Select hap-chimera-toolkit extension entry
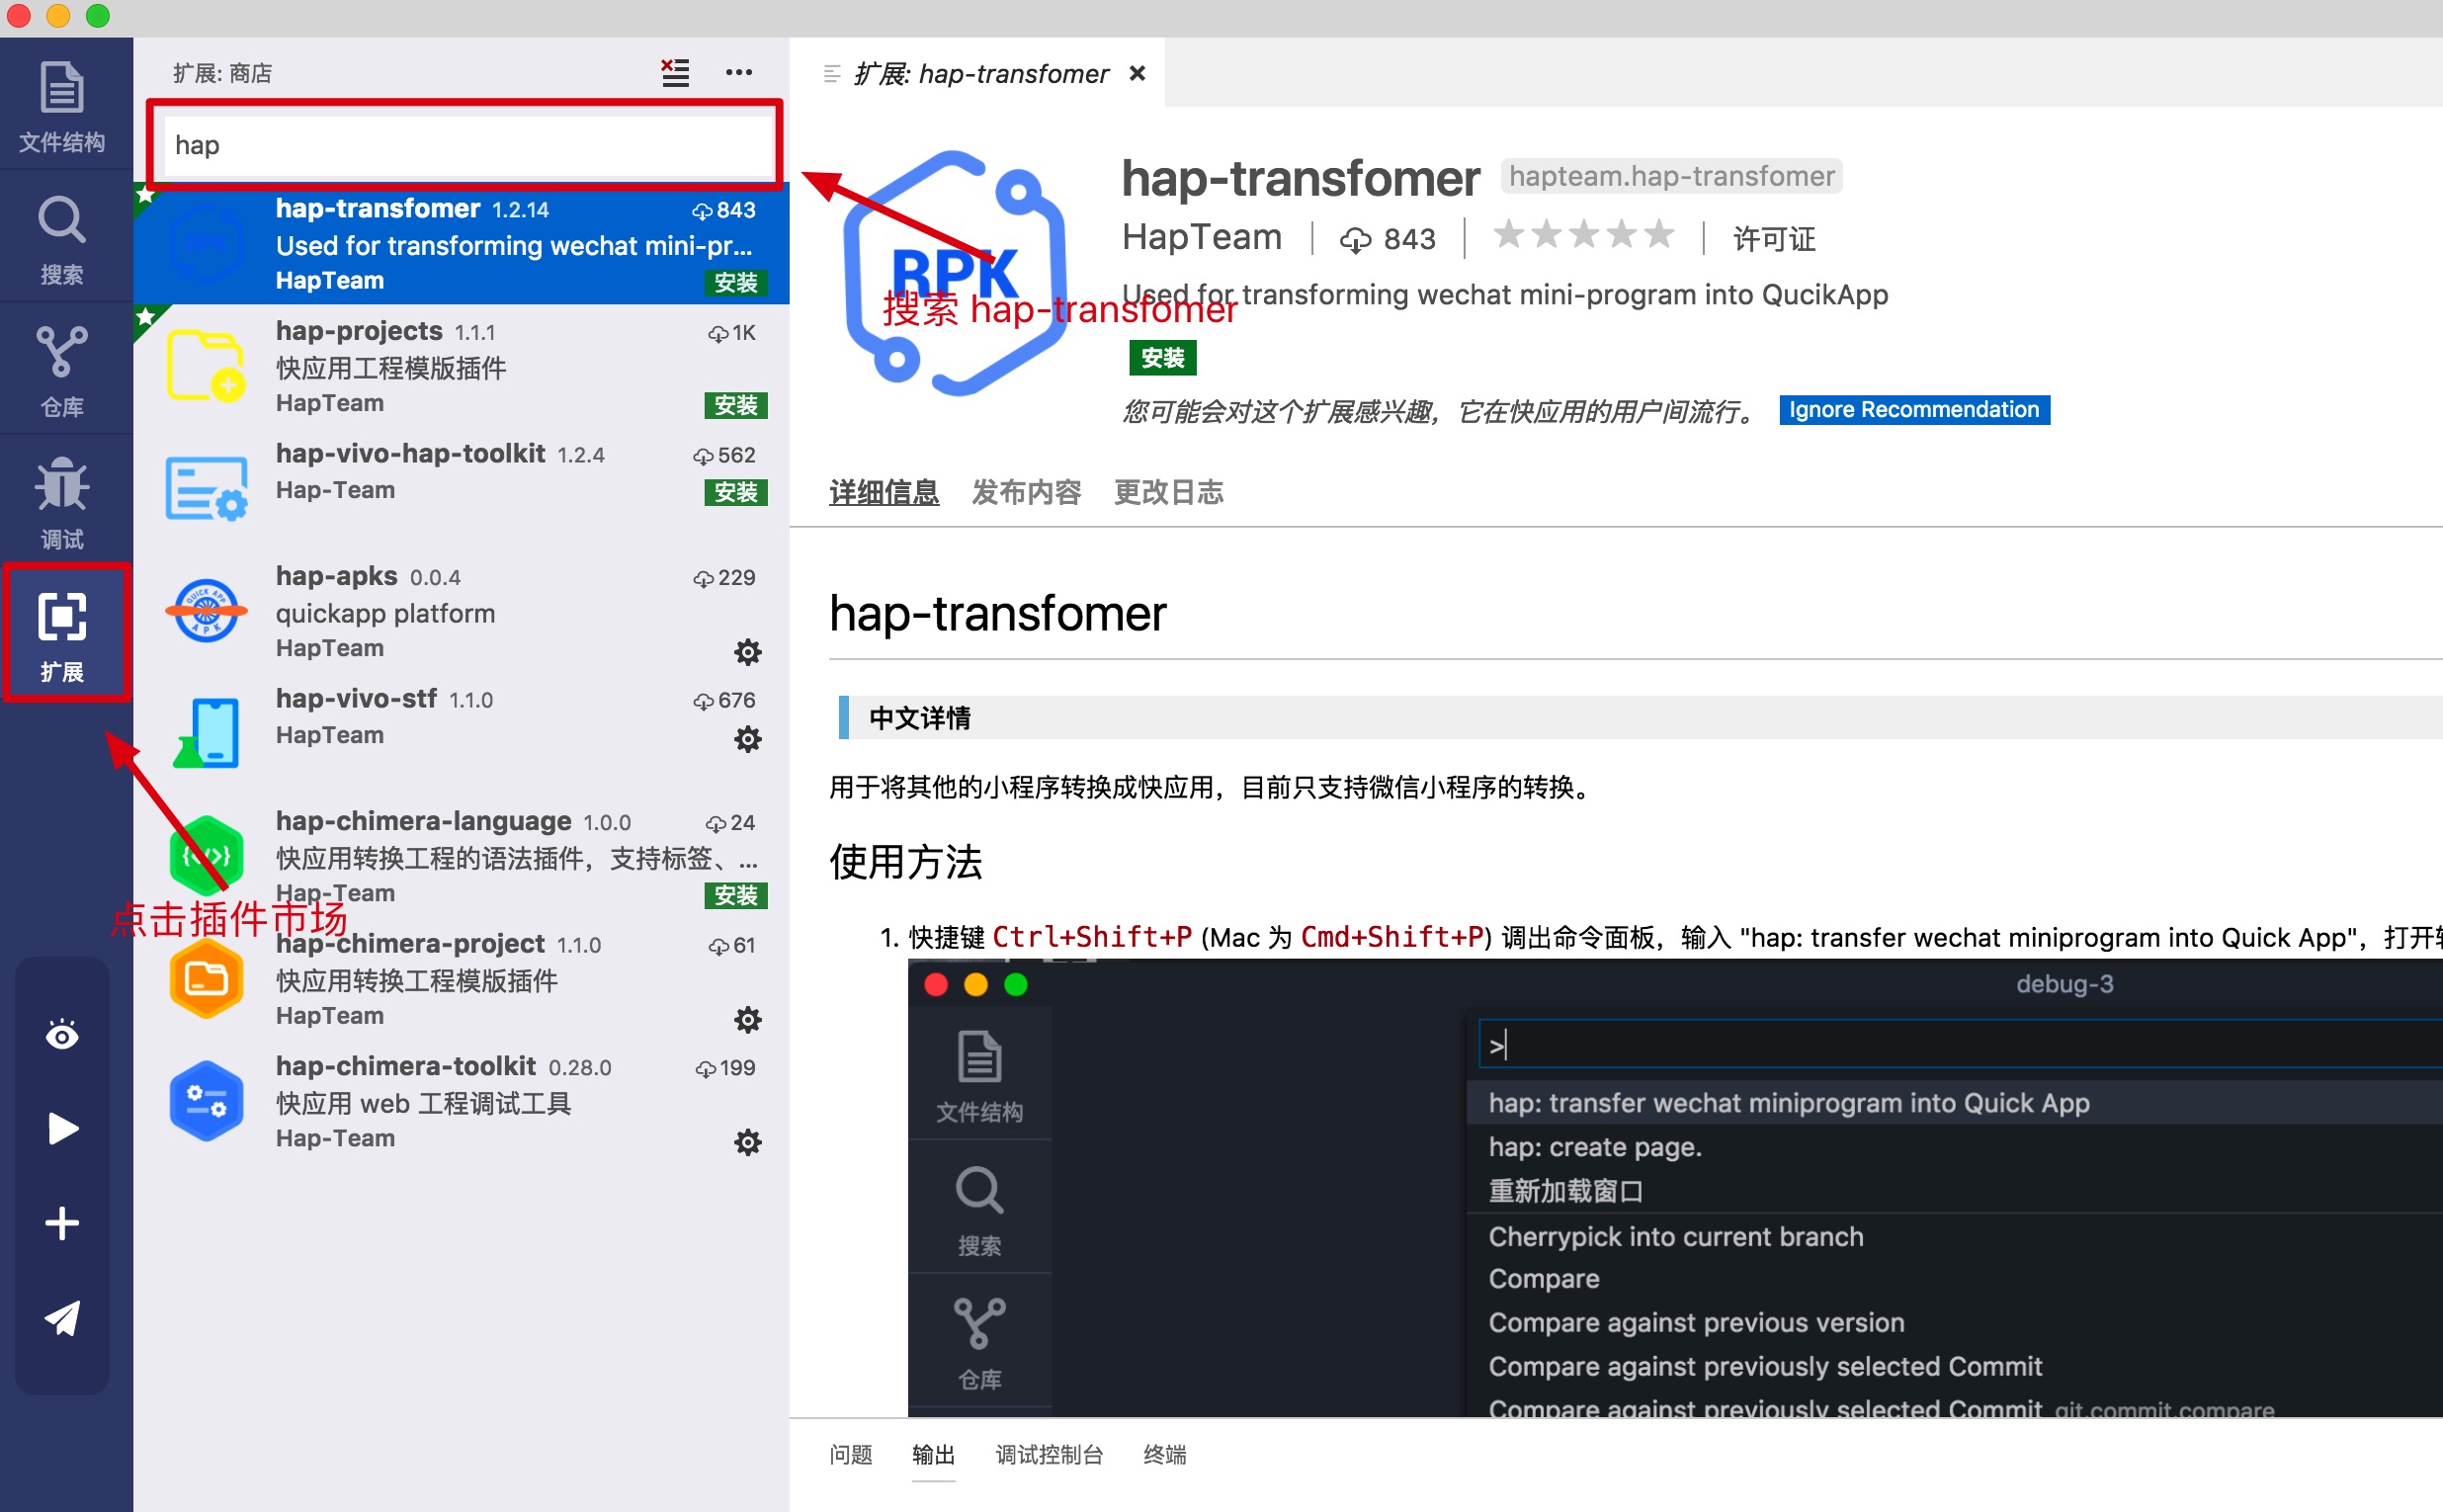This screenshot has width=2443, height=1512. click(462, 1102)
